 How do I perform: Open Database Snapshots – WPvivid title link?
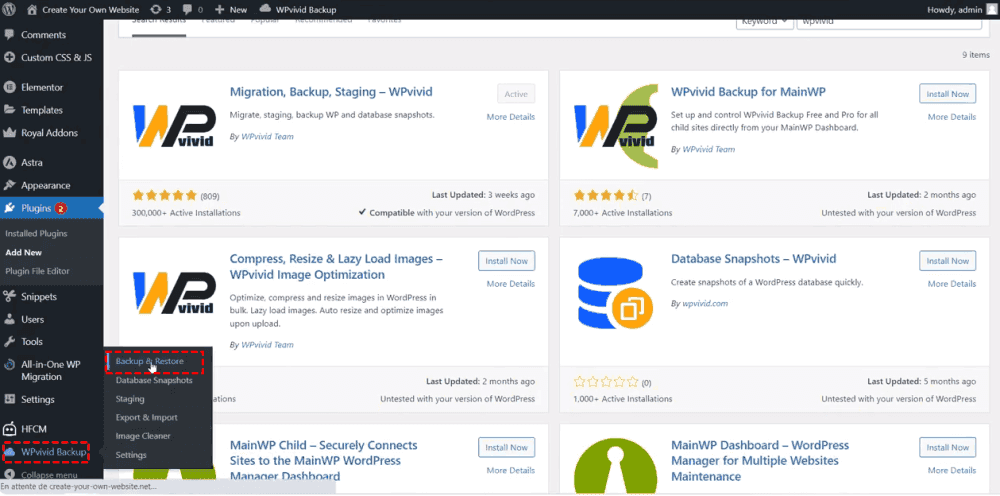coord(754,259)
